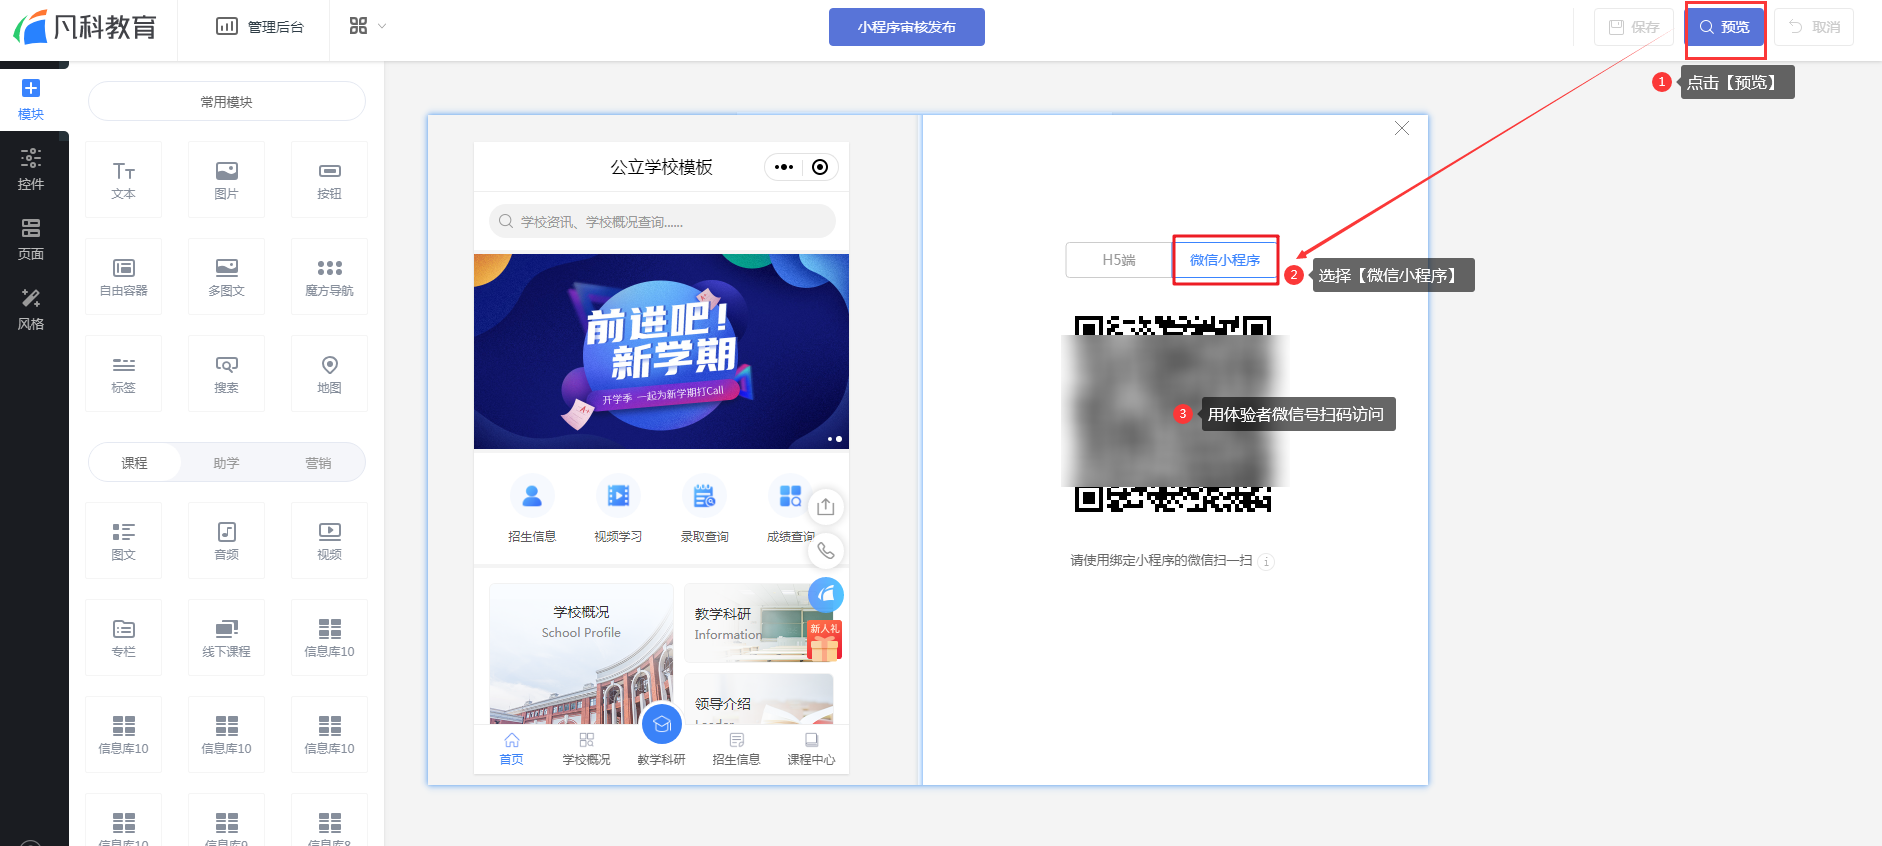This screenshot has height=846, width=1882.
Task: Select the 线下课程 module
Action: [227, 638]
